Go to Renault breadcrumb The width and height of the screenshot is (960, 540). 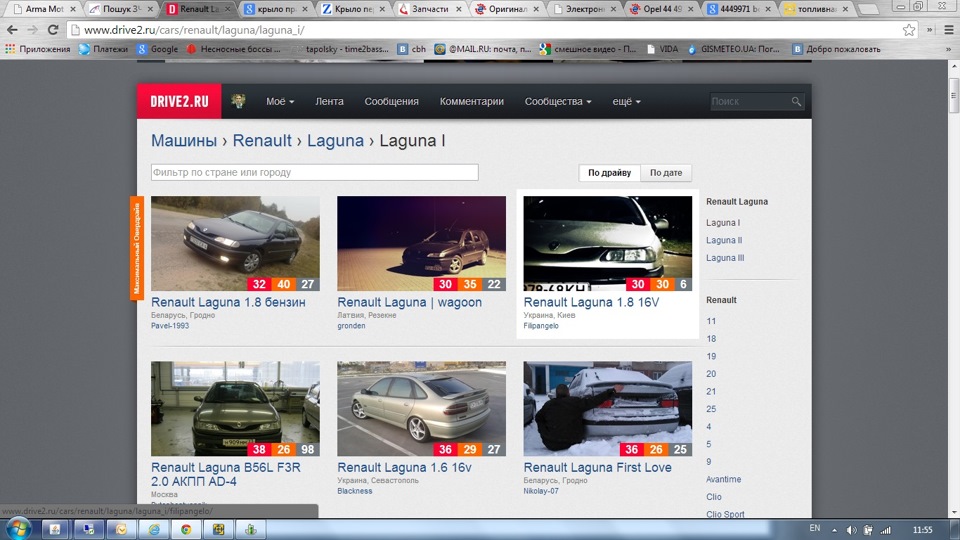262,140
